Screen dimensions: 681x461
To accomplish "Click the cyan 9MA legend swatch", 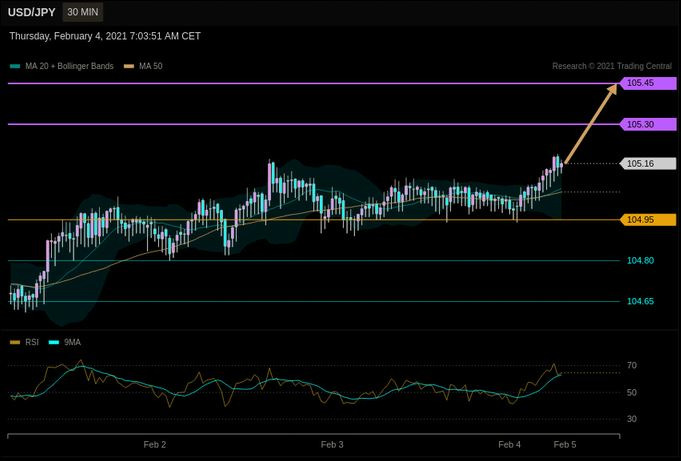I will coord(54,343).
